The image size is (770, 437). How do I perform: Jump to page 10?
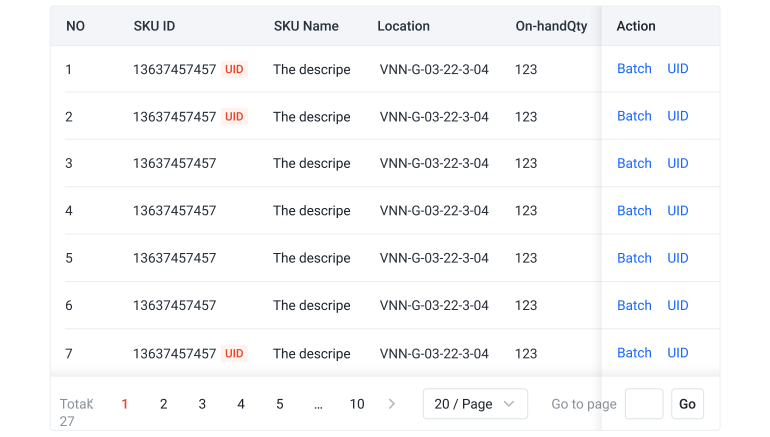pos(357,404)
